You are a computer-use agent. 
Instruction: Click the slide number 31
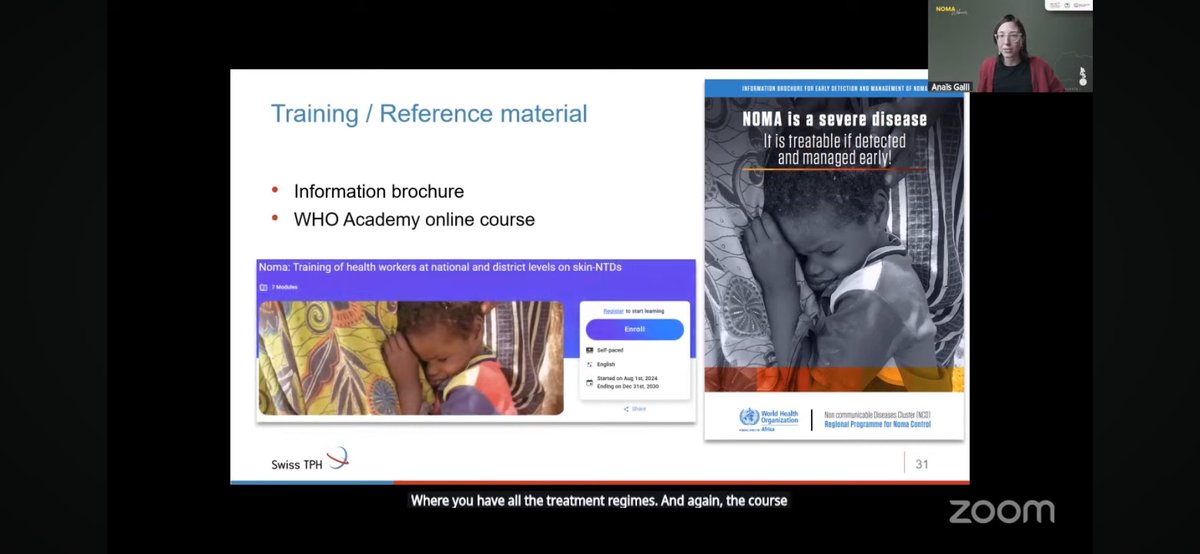[922, 464]
